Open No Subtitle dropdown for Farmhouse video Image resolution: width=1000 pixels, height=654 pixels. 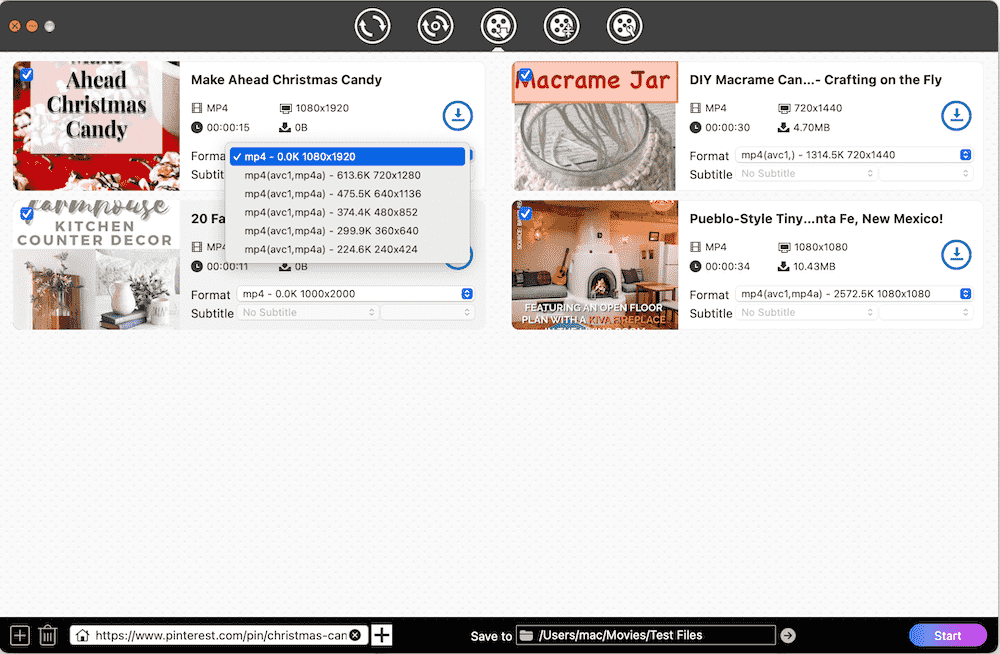click(x=308, y=313)
